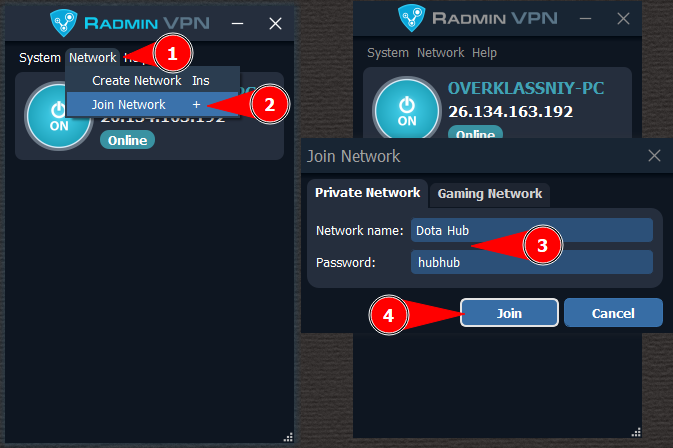The image size is (673, 448).
Task: Click the OVERKLASSNIY-PC computer name
Action: (x=526, y=88)
